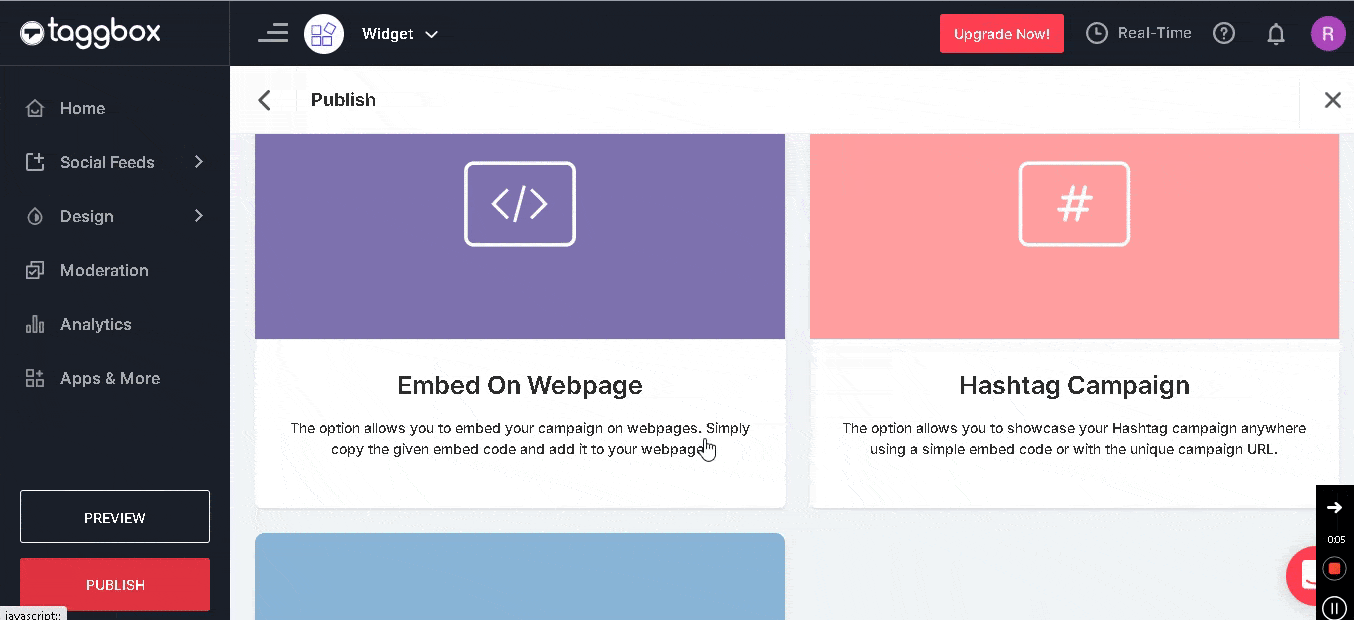
Task: Open the notifications bell
Action: (x=1276, y=34)
